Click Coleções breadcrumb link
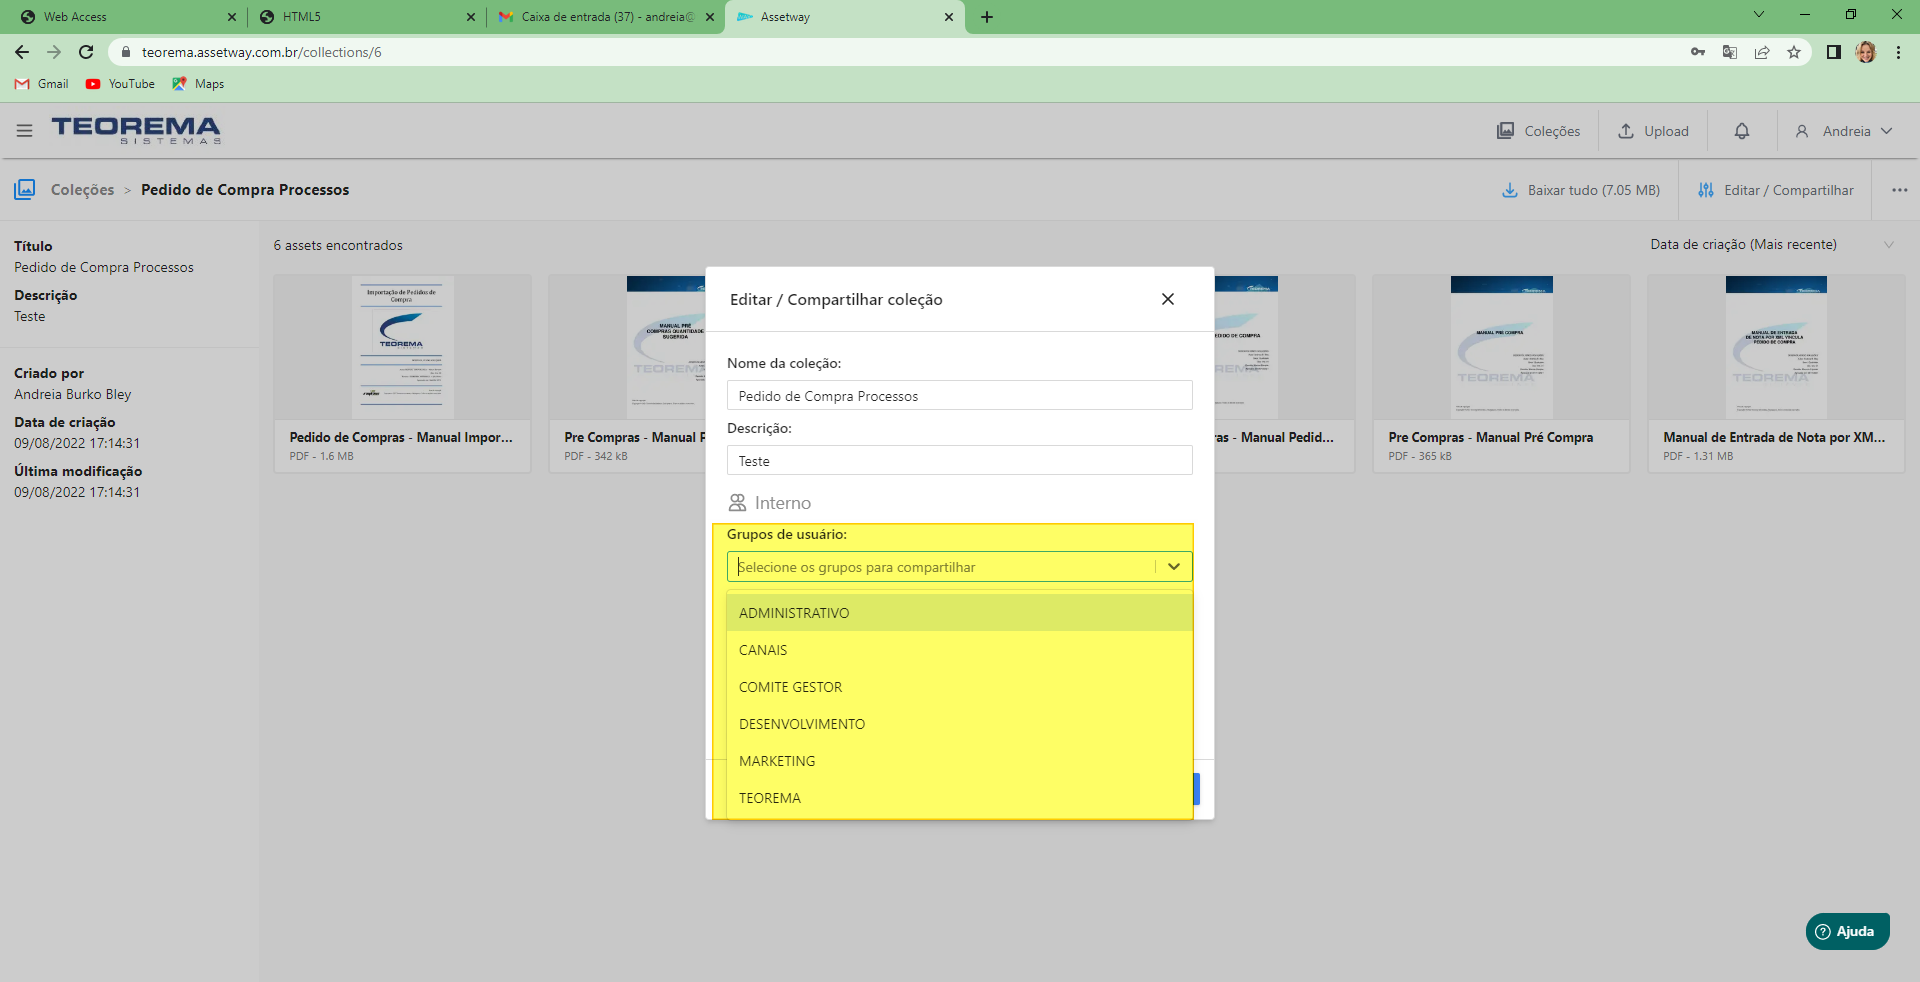1920x982 pixels. tap(82, 190)
